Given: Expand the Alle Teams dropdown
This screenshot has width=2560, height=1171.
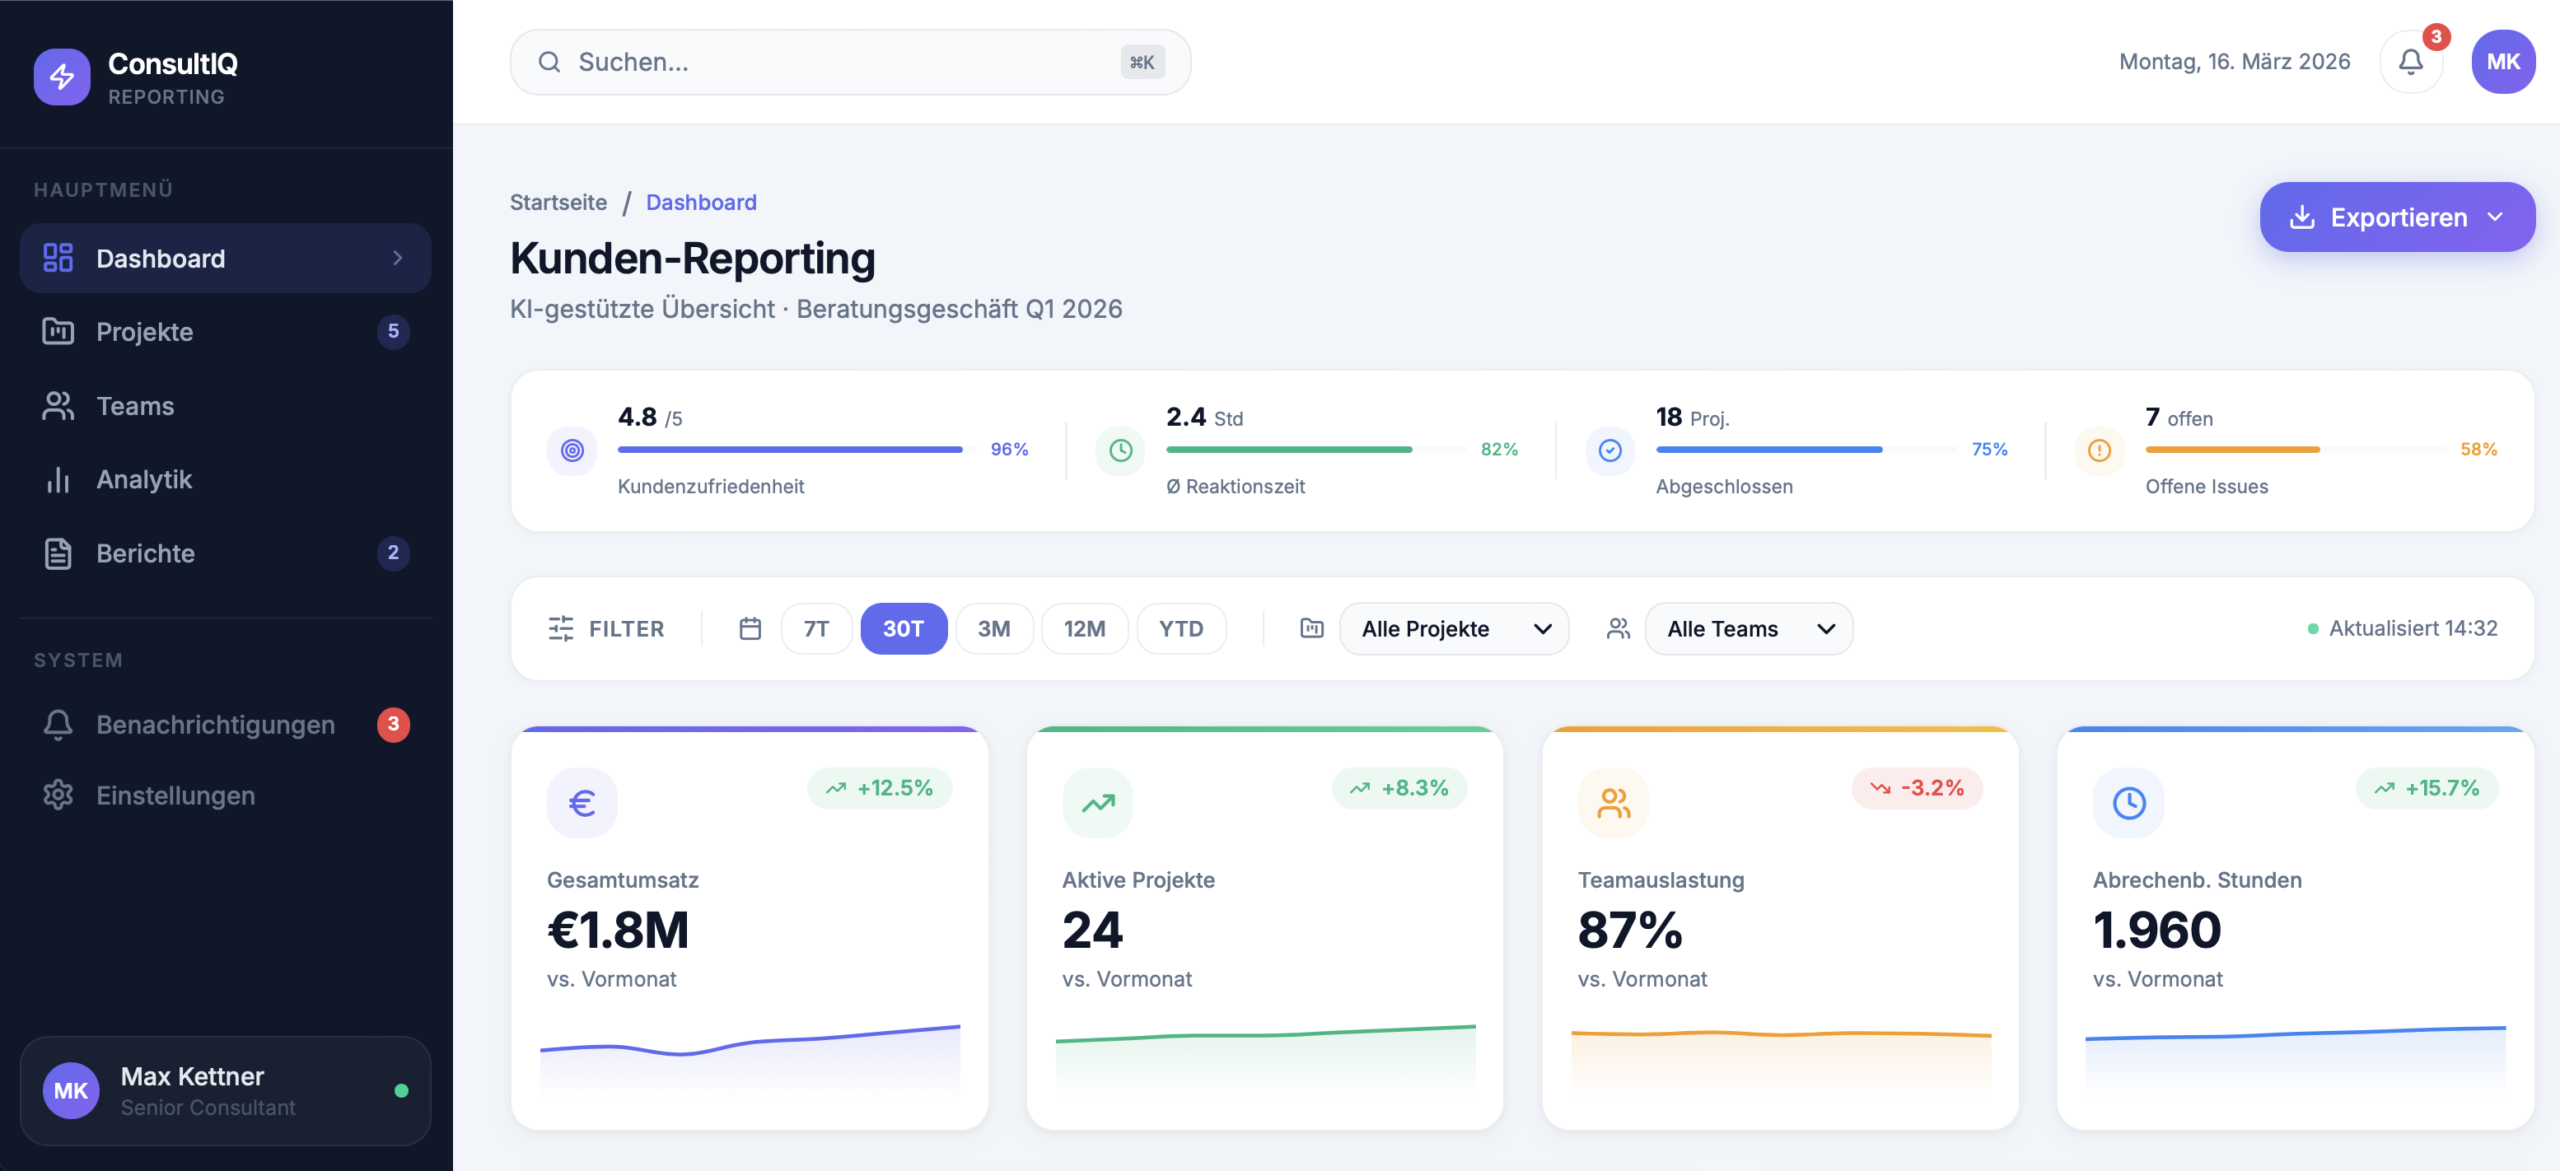Looking at the screenshot, I should pyautogui.click(x=1749, y=629).
